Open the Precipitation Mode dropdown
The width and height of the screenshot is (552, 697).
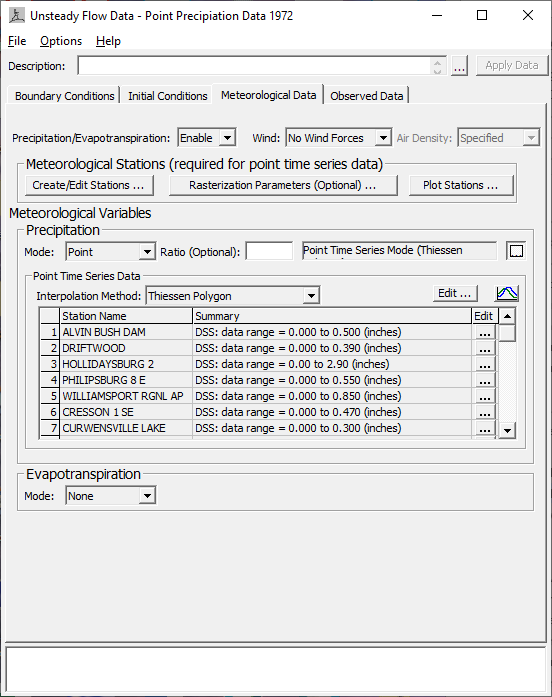click(147, 252)
